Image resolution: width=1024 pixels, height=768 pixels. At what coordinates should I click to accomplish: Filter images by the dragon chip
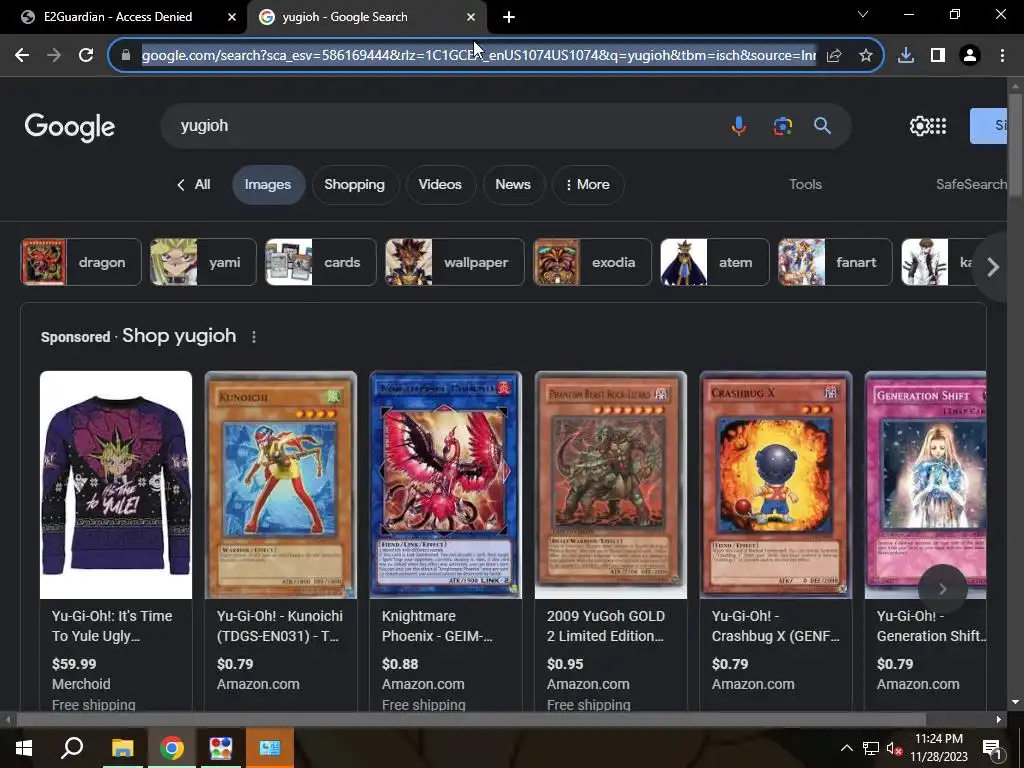81,263
